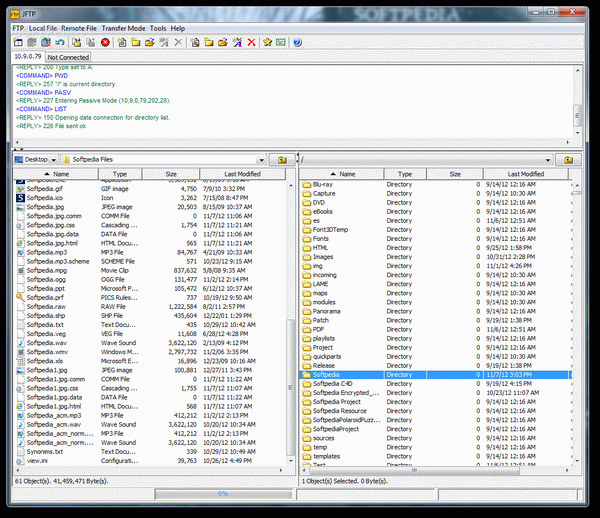This screenshot has height=518, width=600.
Task: Sort local files by Last Modified column
Action: coord(242,174)
